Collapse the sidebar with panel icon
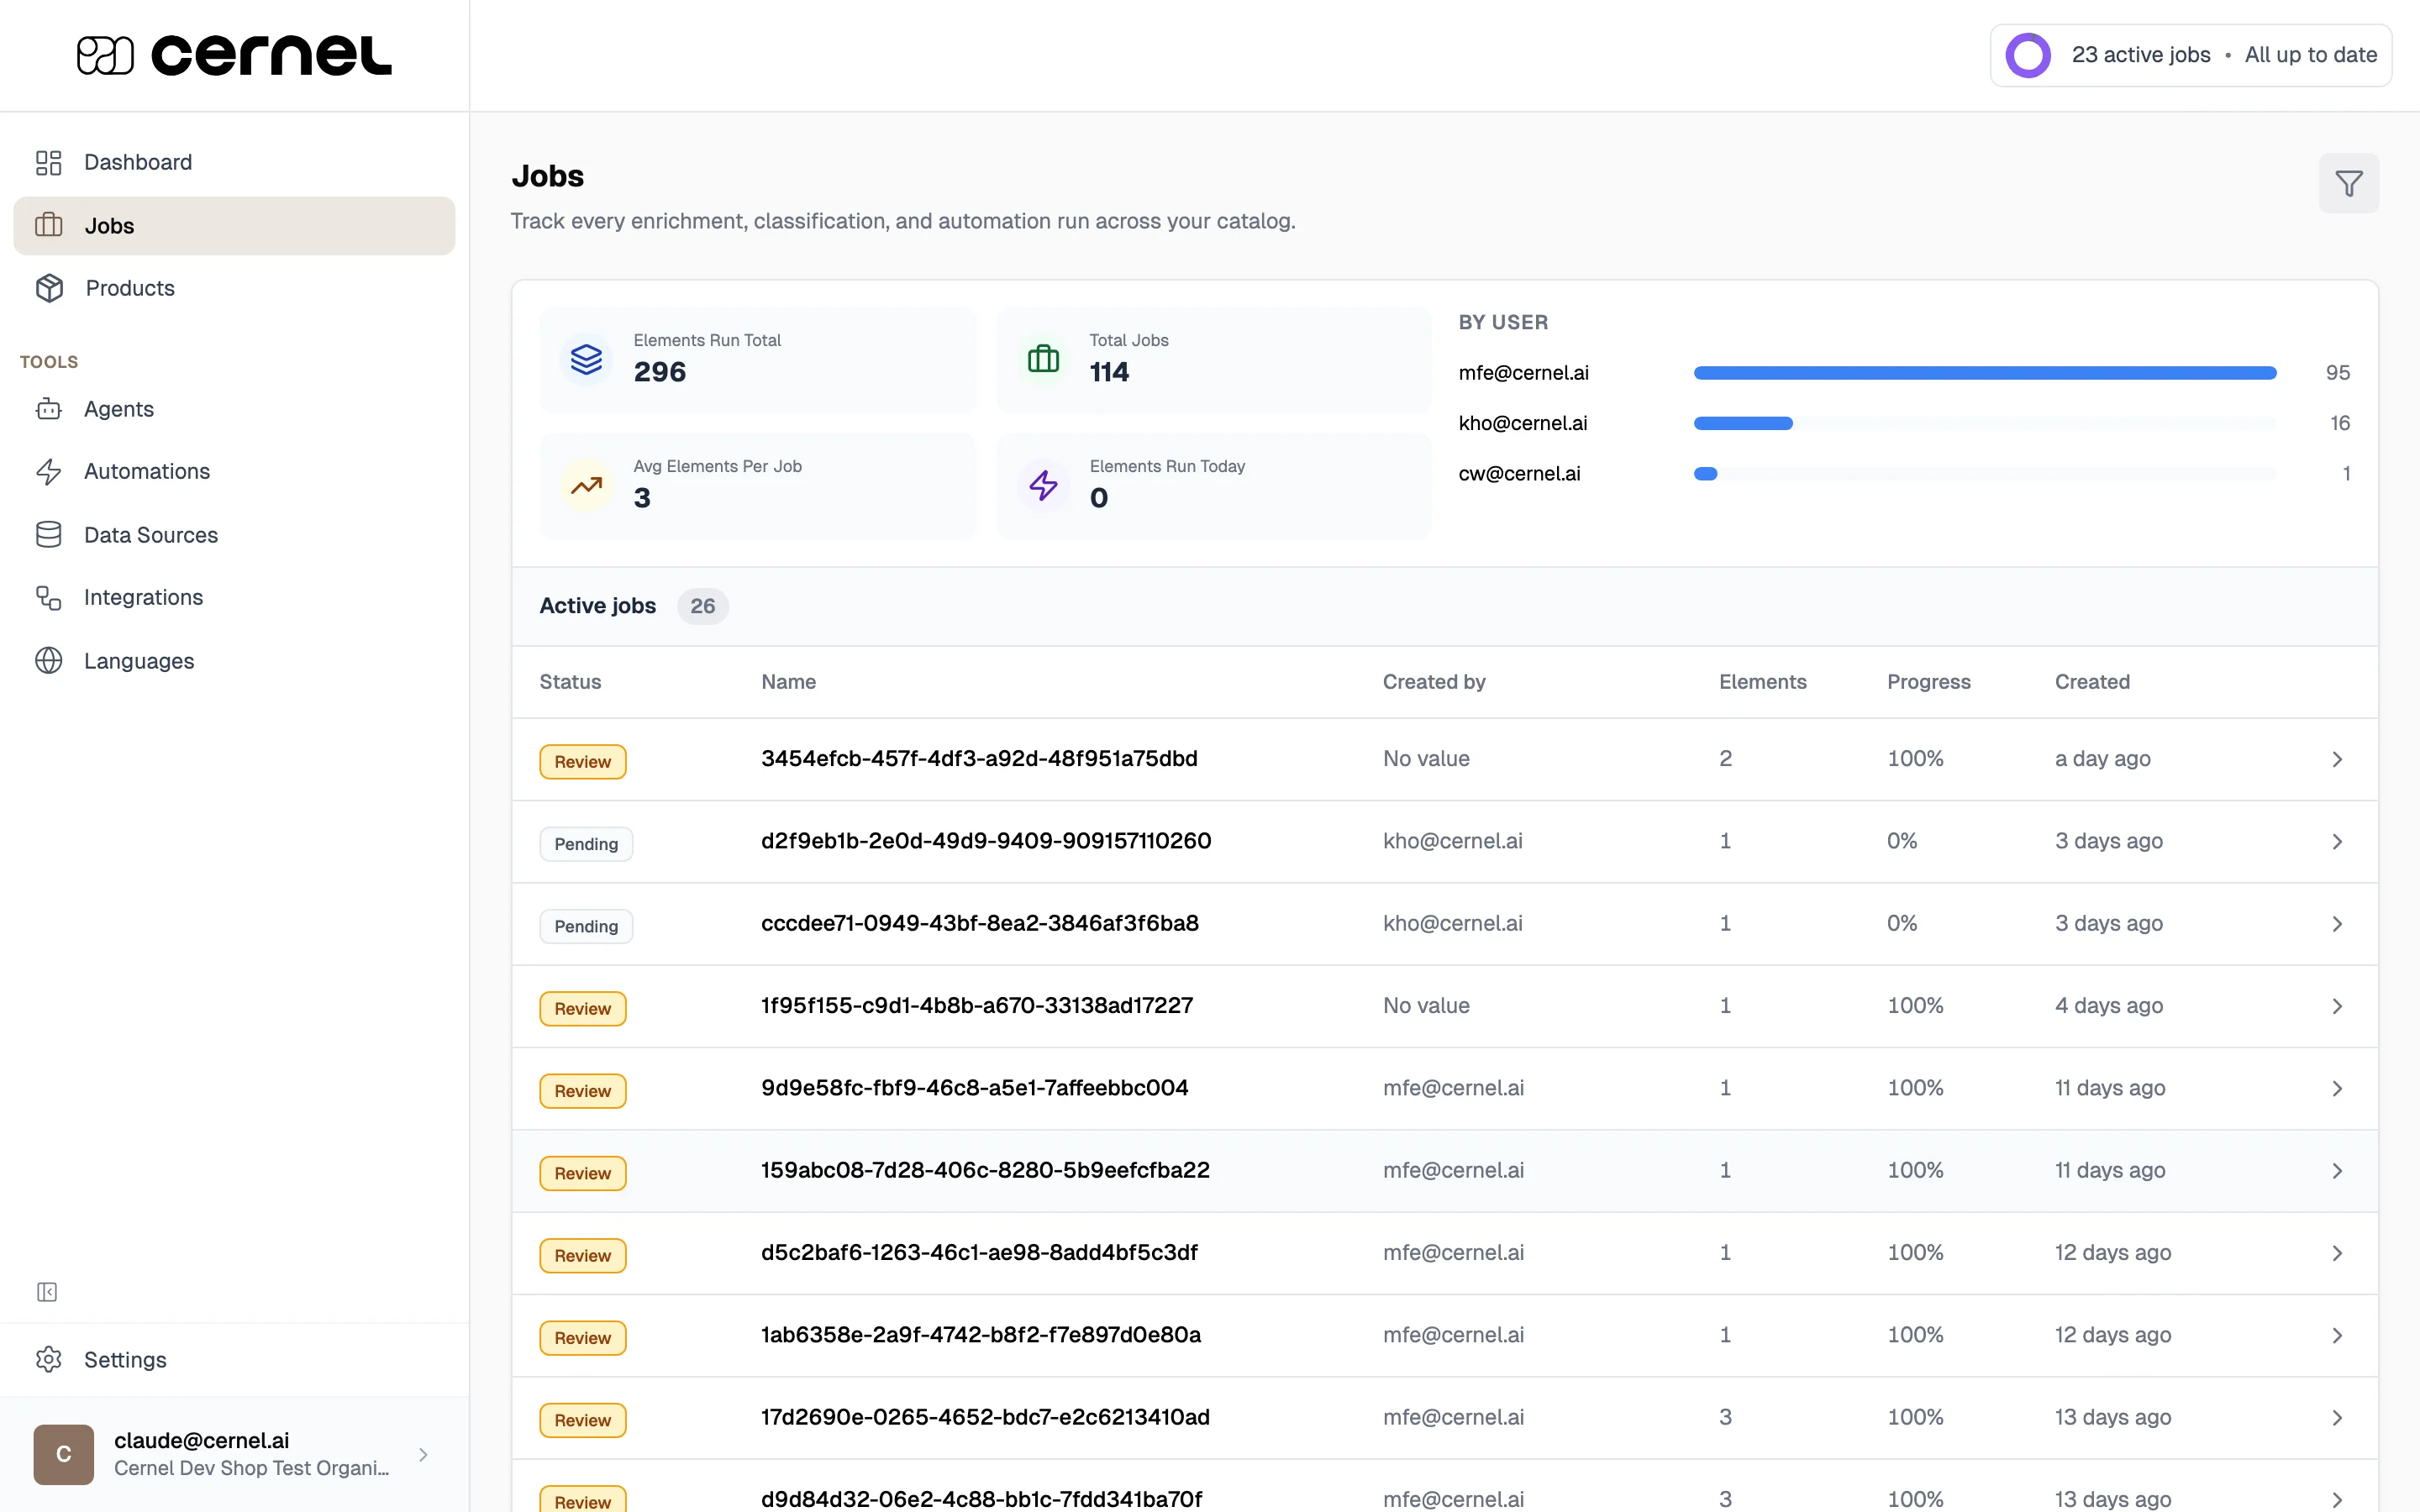Screen dimensions: 2420x1512 (x=47, y=1292)
